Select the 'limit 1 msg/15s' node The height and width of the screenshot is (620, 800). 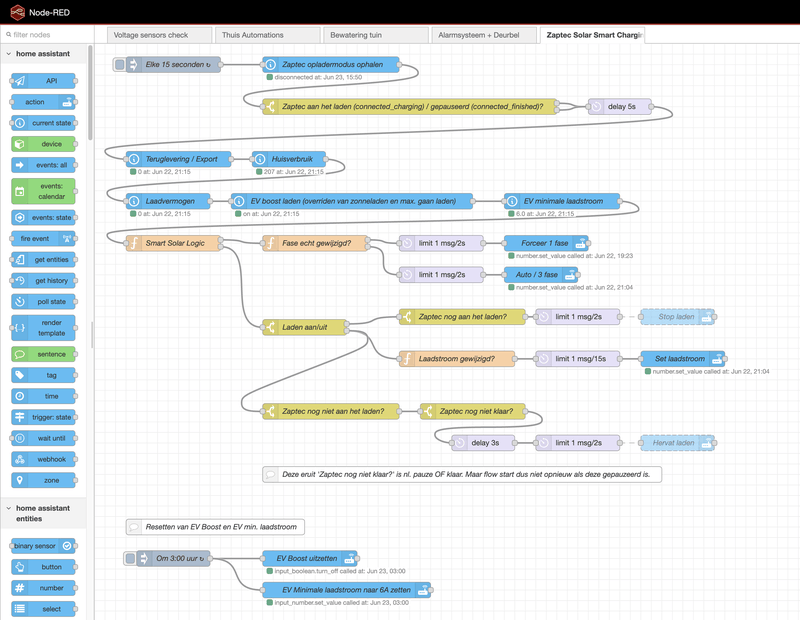[x=578, y=359]
